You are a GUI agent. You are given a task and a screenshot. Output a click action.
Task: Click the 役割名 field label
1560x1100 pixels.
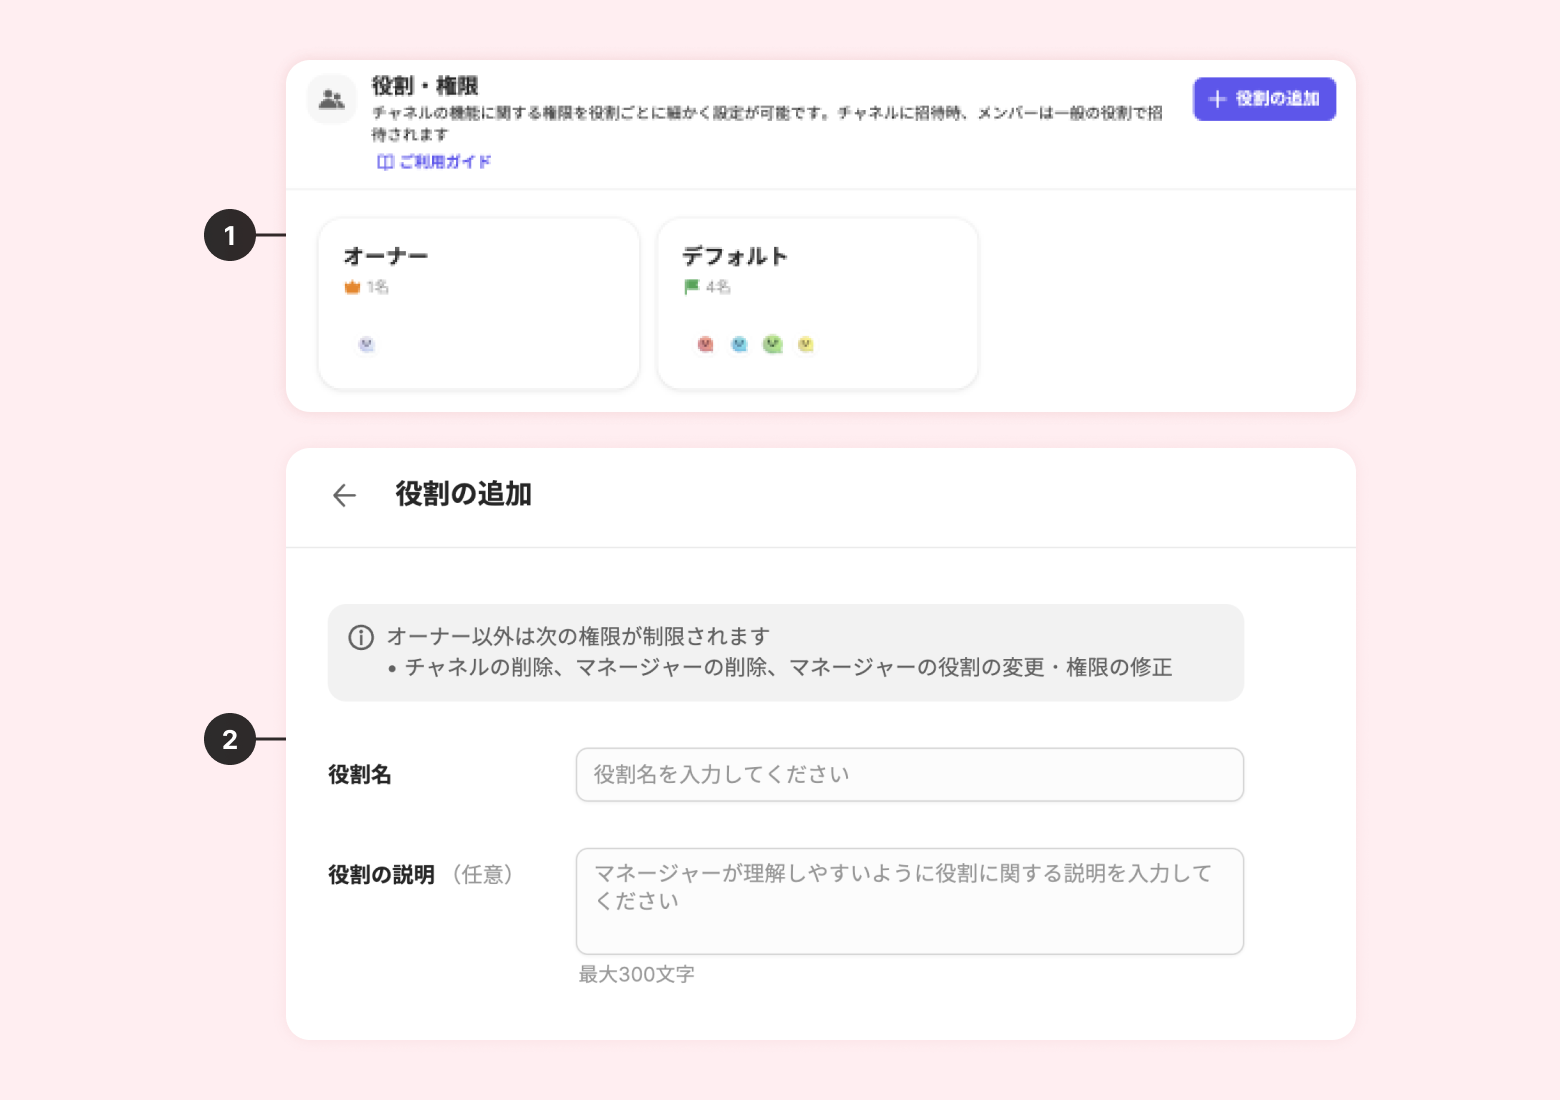(x=360, y=775)
